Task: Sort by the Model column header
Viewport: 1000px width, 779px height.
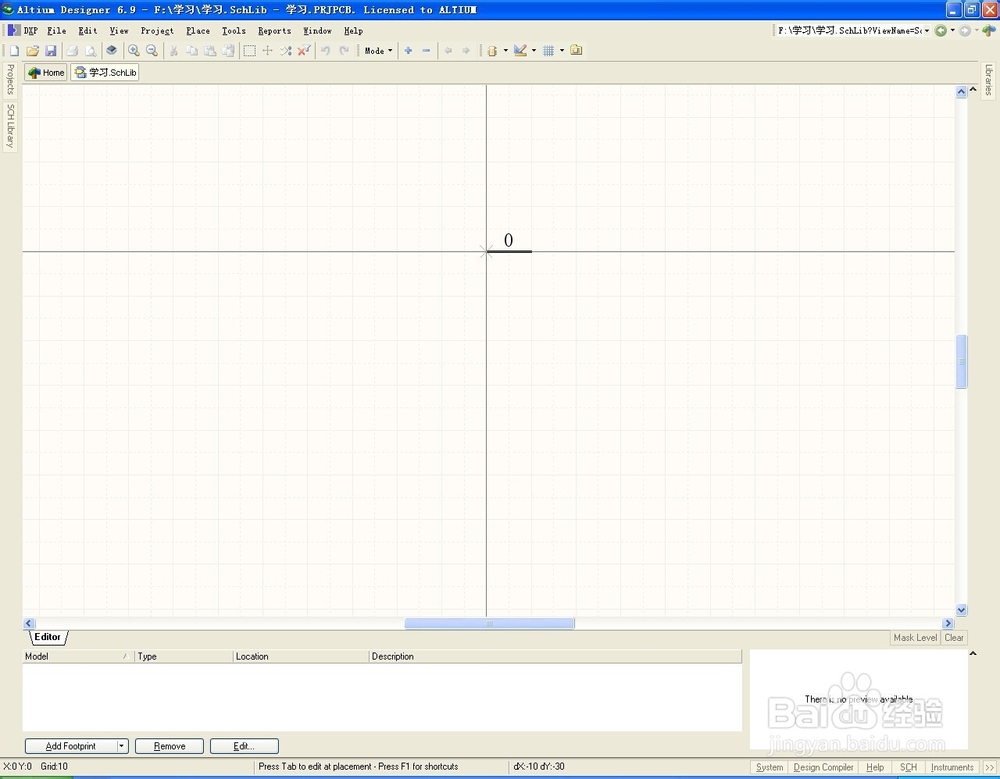Action: tap(78, 656)
